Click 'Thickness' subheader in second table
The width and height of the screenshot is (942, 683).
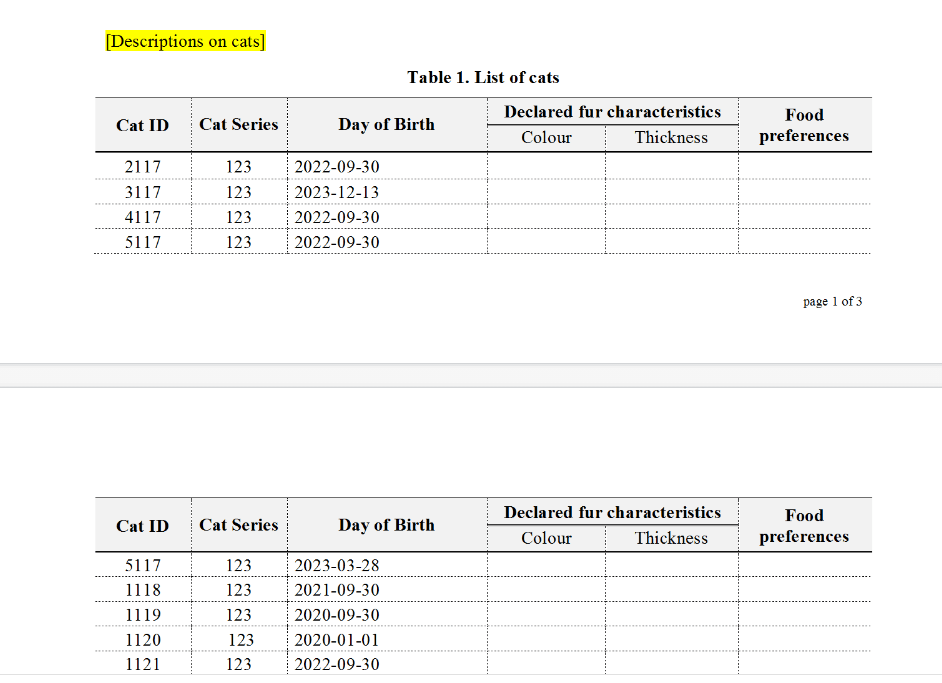tap(671, 538)
